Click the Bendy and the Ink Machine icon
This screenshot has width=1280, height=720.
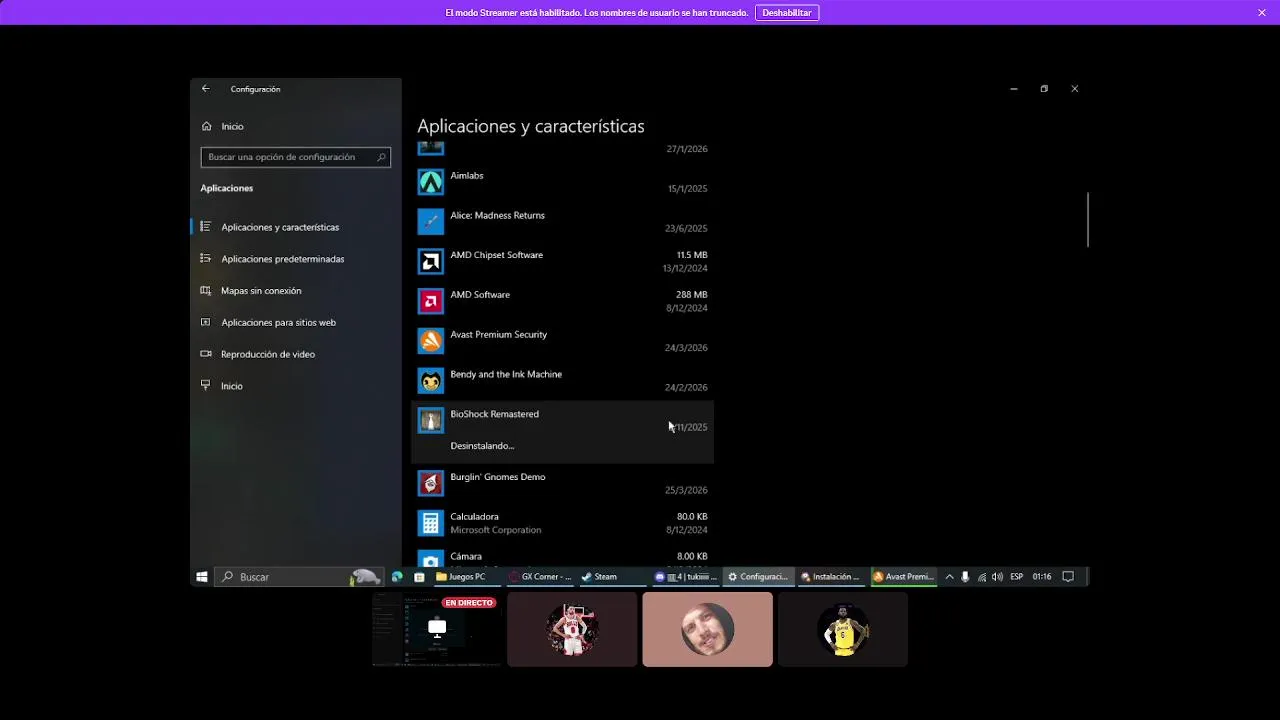click(x=431, y=380)
